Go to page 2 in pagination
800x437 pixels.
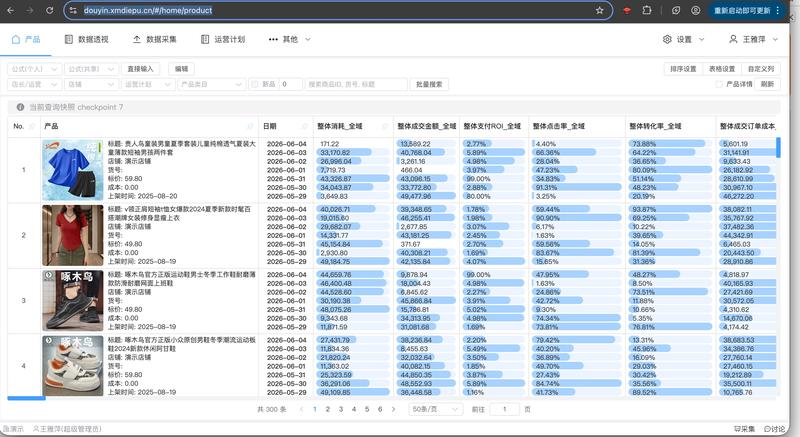328,409
